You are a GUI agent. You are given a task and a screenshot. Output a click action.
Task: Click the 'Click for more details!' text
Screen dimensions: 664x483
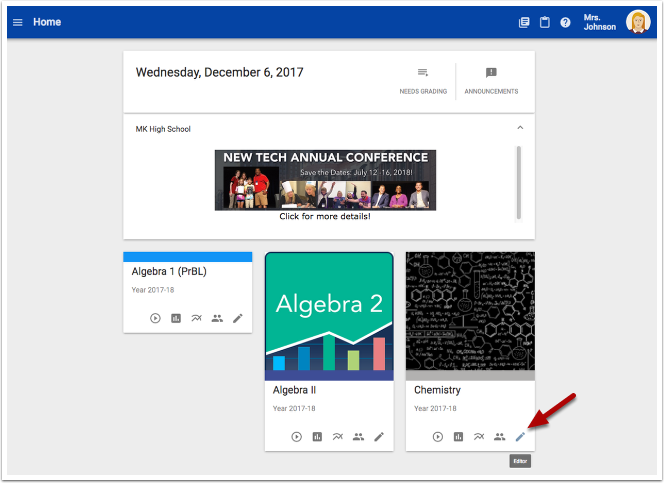[x=325, y=216]
